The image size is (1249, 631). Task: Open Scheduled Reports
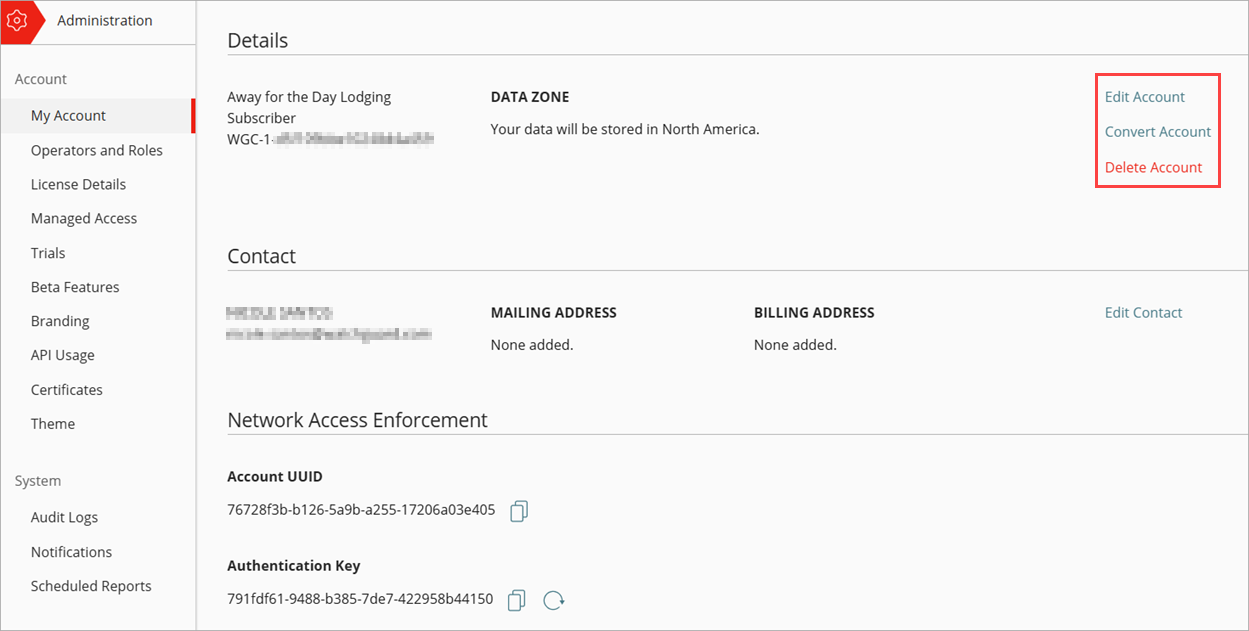91,586
